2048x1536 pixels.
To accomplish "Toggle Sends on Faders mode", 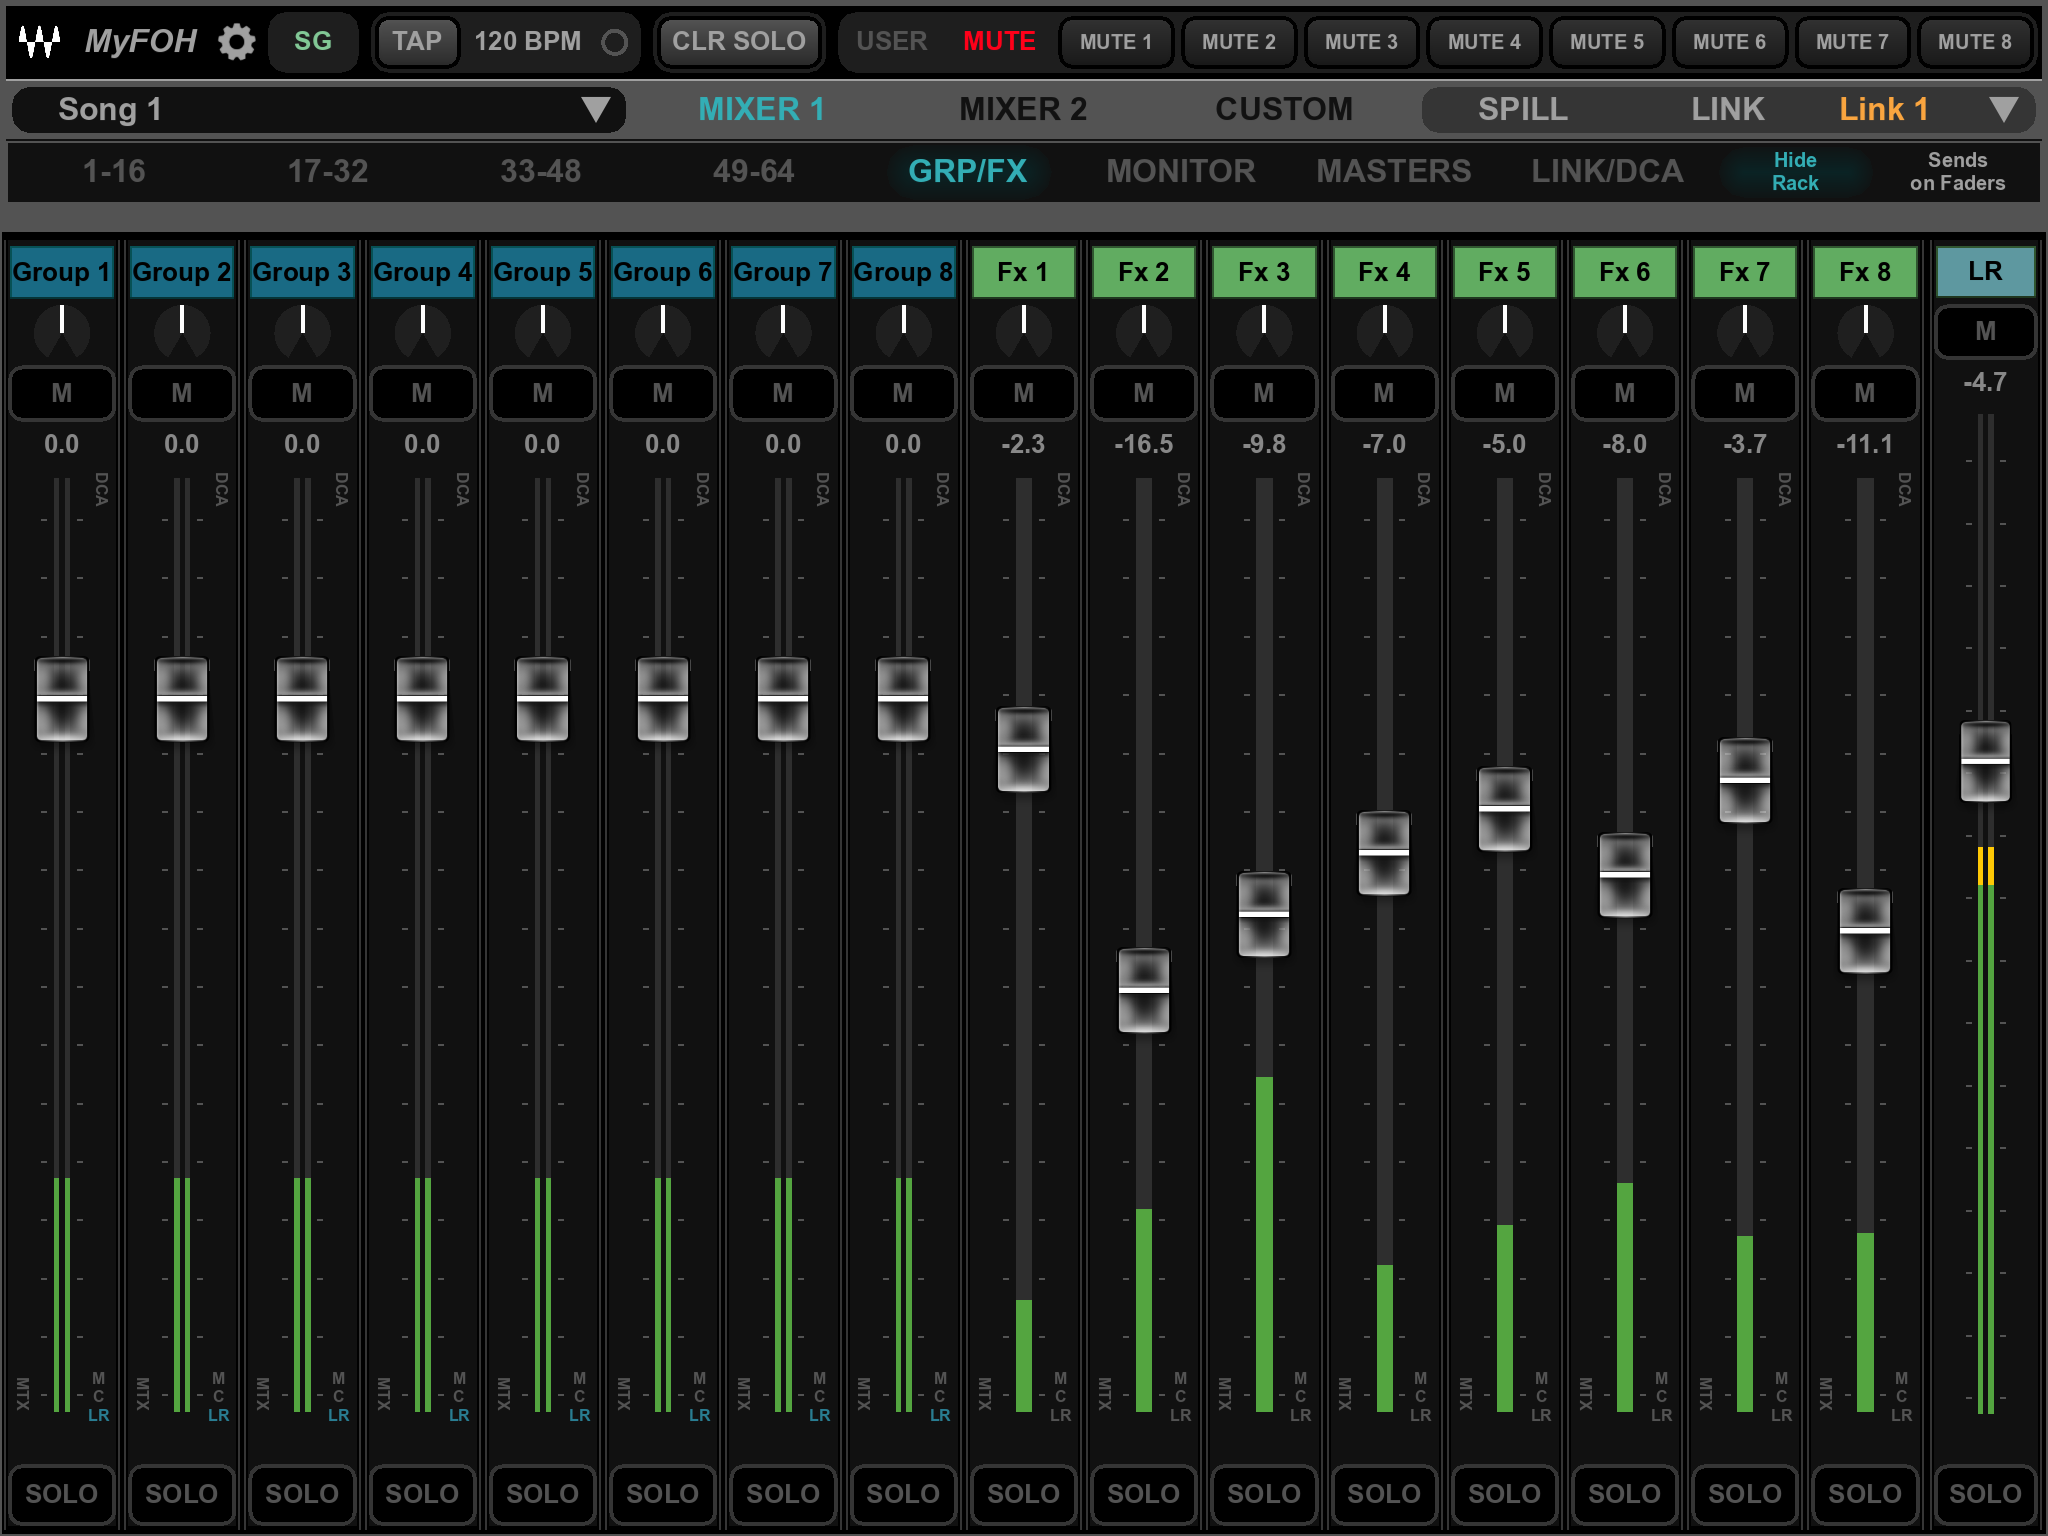I will [1956, 171].
